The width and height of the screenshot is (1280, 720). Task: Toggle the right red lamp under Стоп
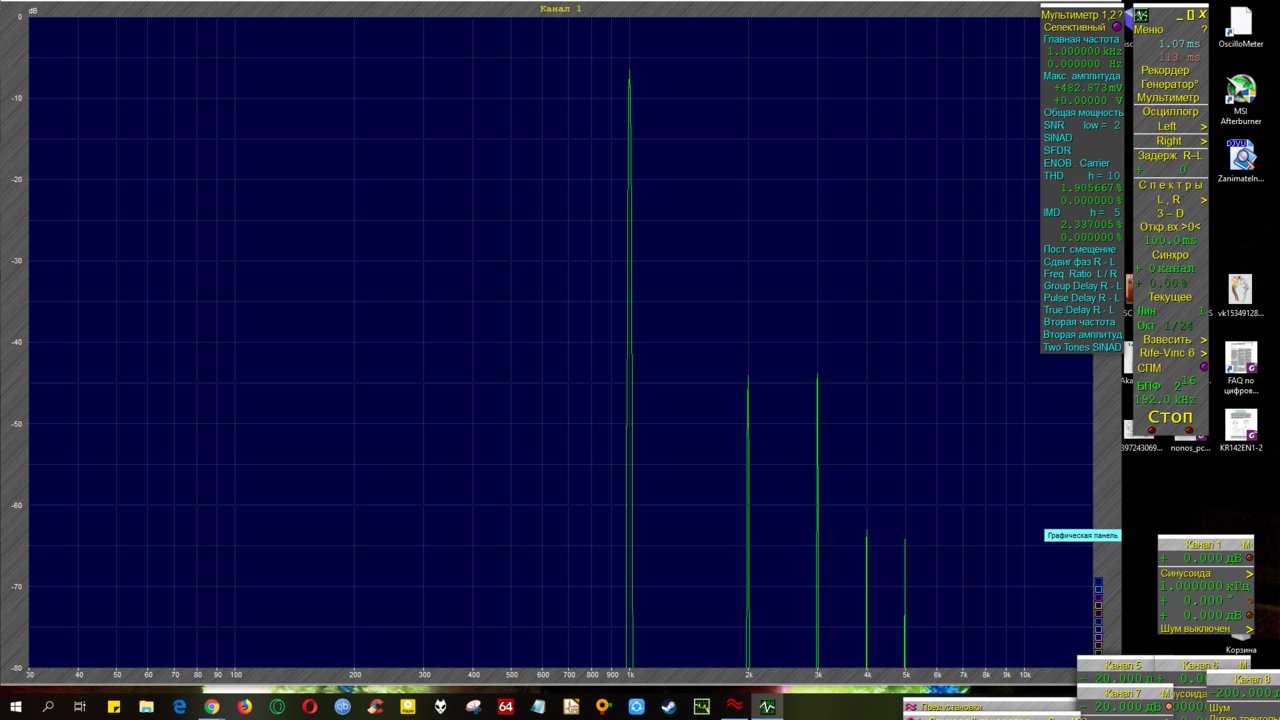pyautogui.click(x=1188, y=430)
